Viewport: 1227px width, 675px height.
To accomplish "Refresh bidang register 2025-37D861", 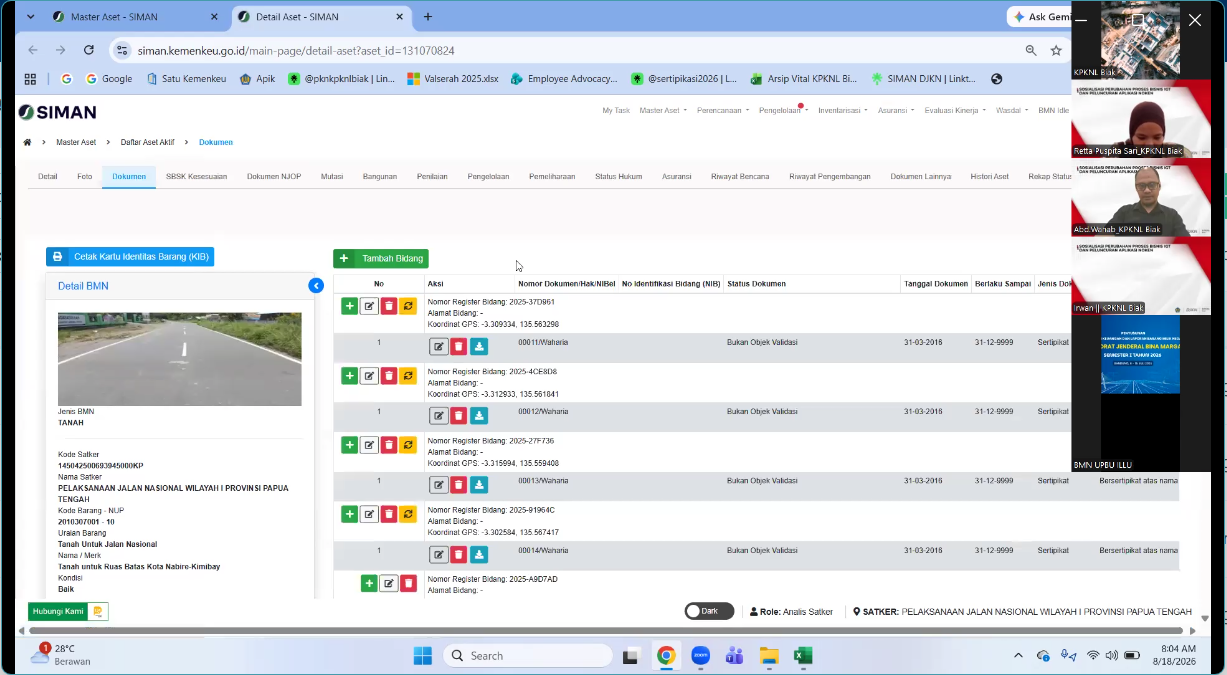I will (x=408, y=306).
